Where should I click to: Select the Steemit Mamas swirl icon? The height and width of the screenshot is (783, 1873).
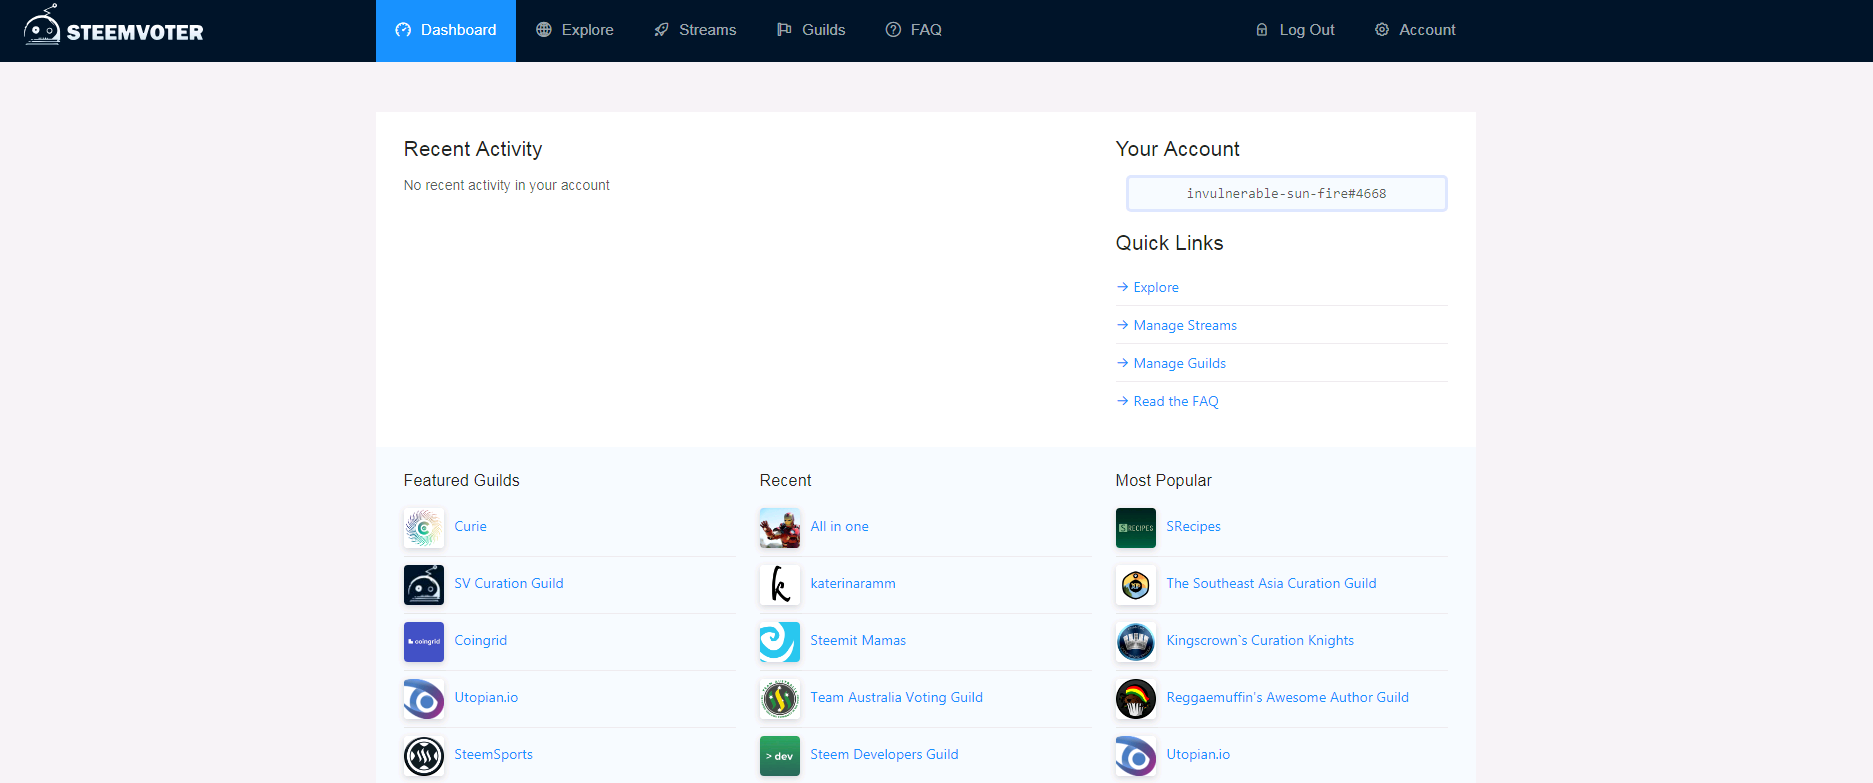coord(780,641)
